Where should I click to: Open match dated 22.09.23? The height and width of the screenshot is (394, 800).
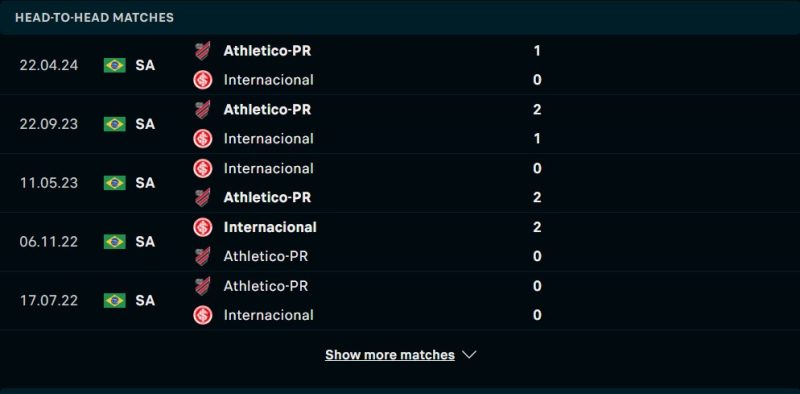49,124
